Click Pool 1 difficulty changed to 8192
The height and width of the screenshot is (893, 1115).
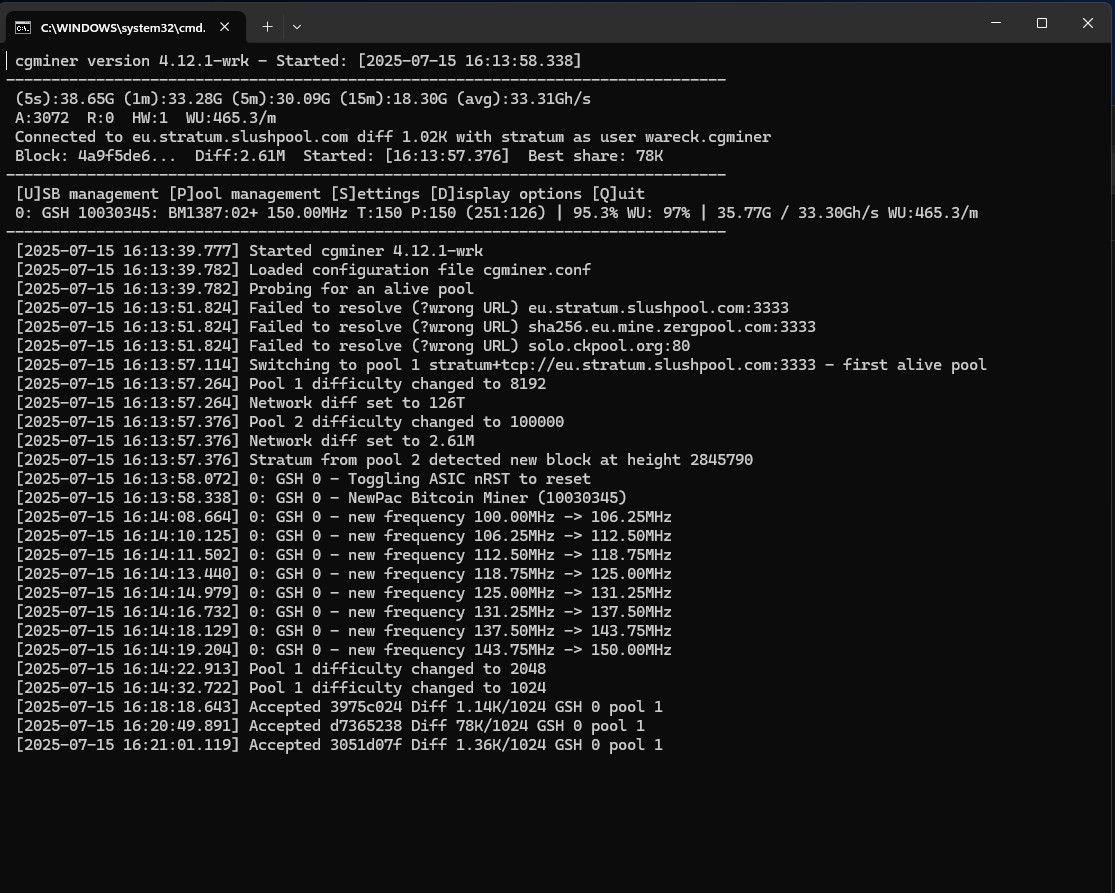(x=281, y=385)
